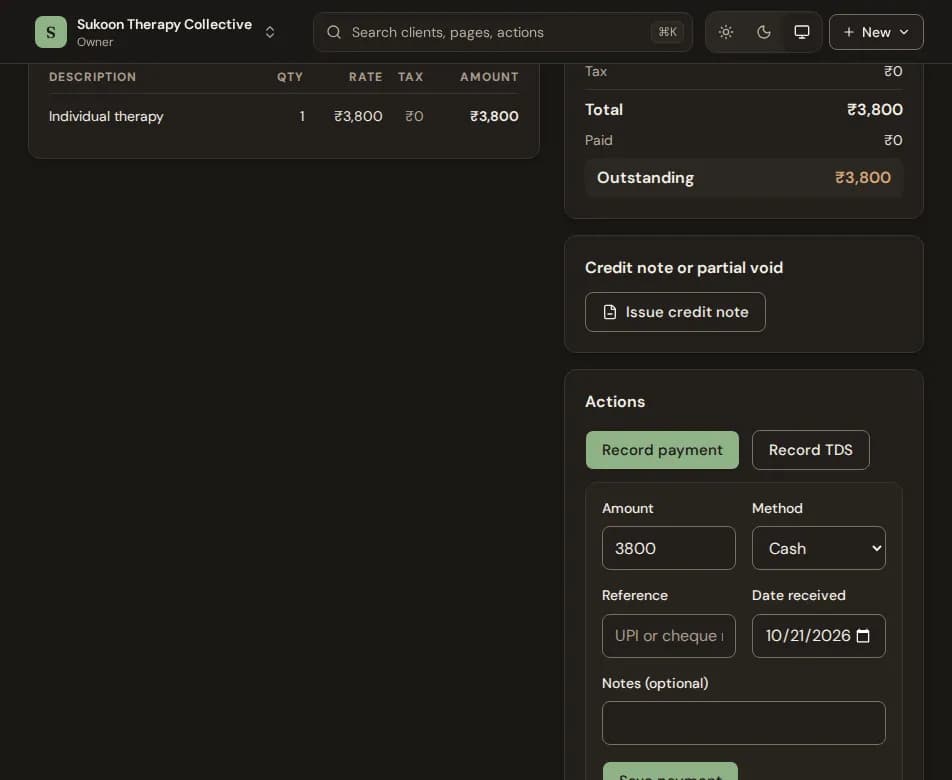Click the AMOUNT column header
Viewport: 952px width, 780px height.
(x=489, y=76)
